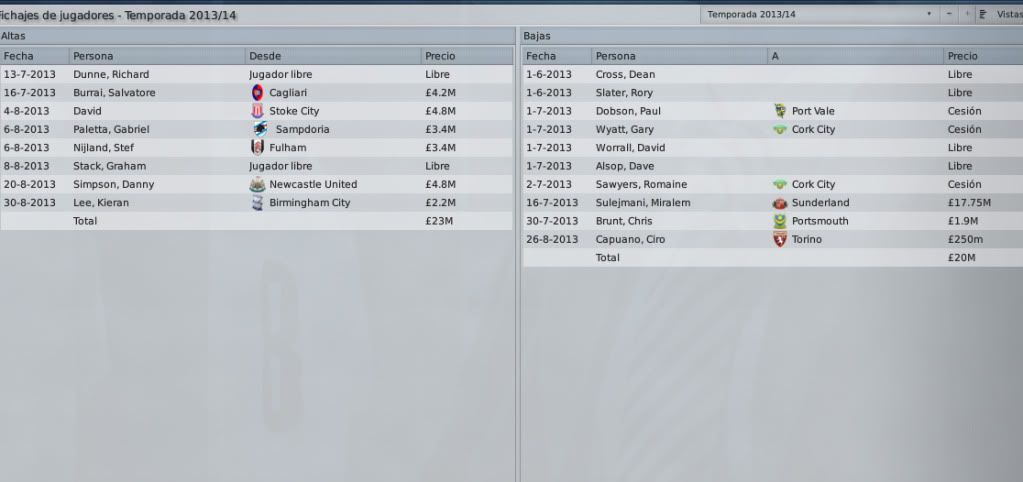The image size is (1023, 482).
Task: Open player David in Altas list
Action: [x=87, y=111]
